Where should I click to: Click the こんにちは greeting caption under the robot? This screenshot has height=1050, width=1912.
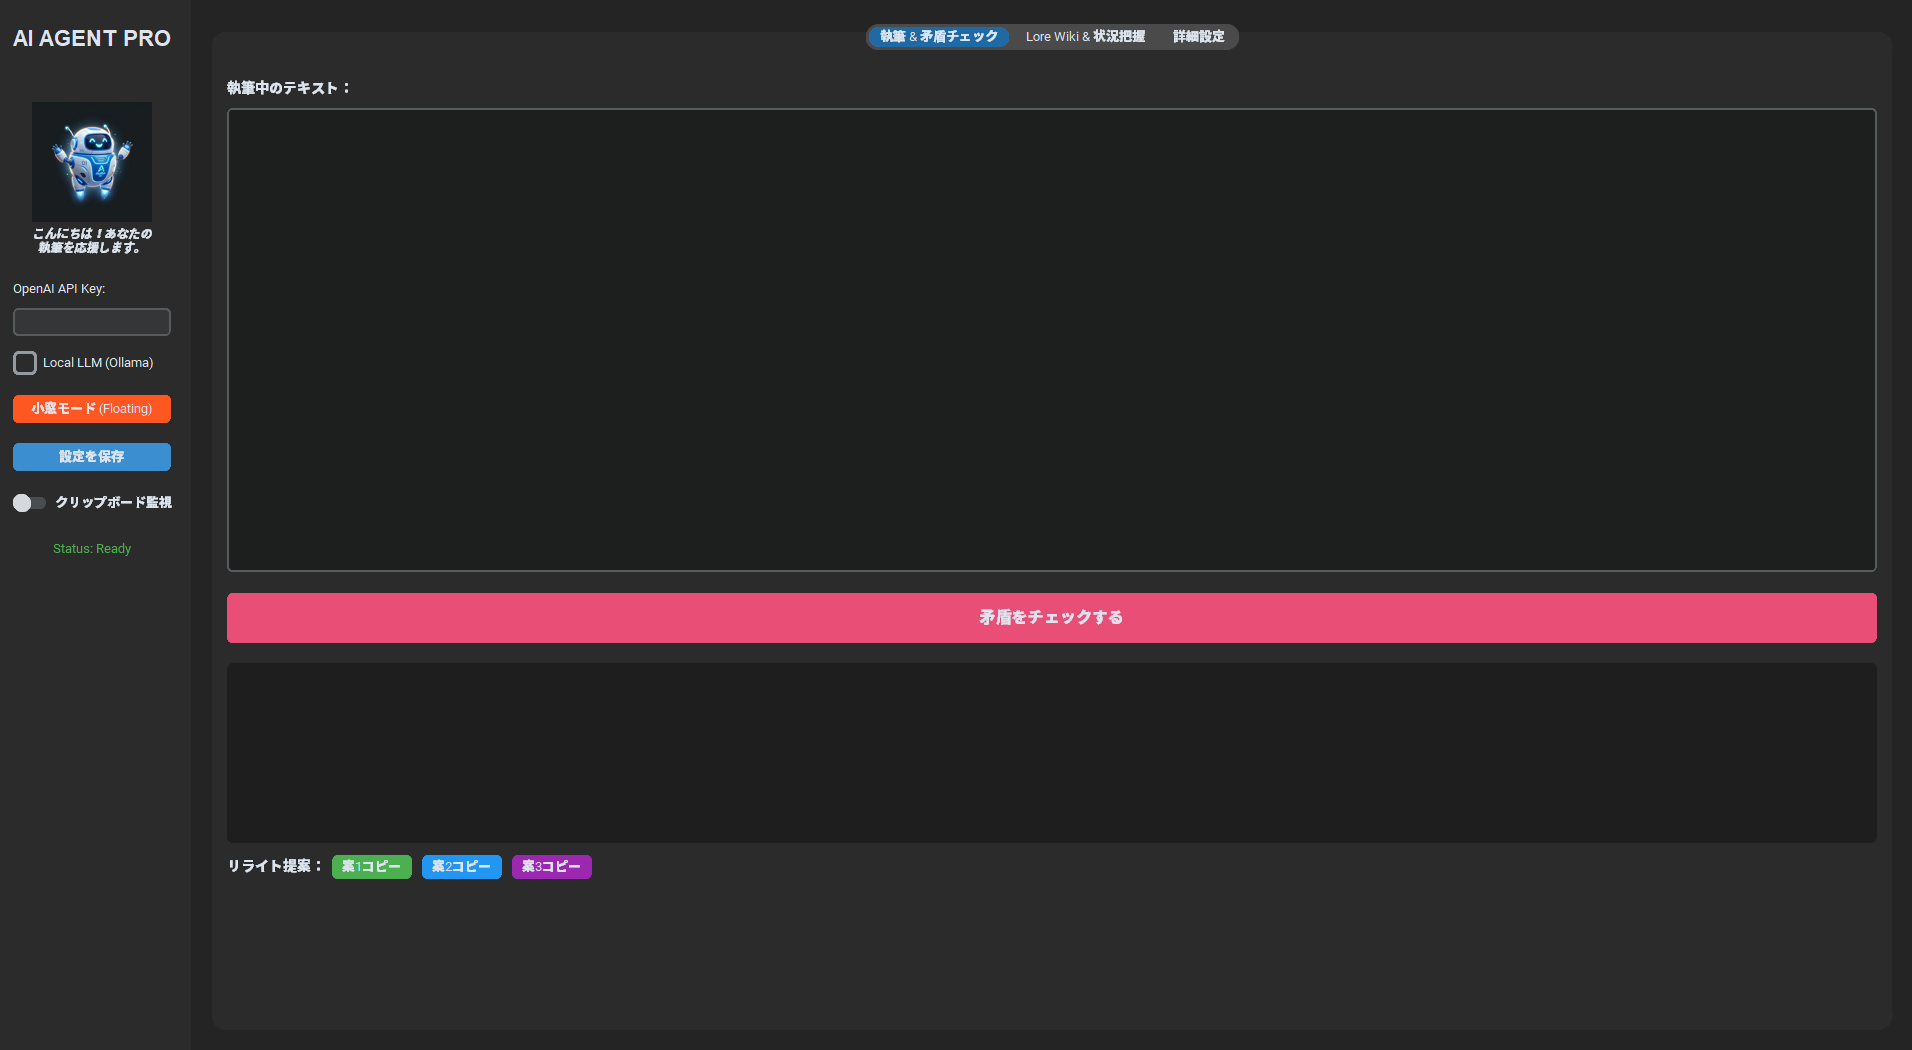click(x=92, y=241)
